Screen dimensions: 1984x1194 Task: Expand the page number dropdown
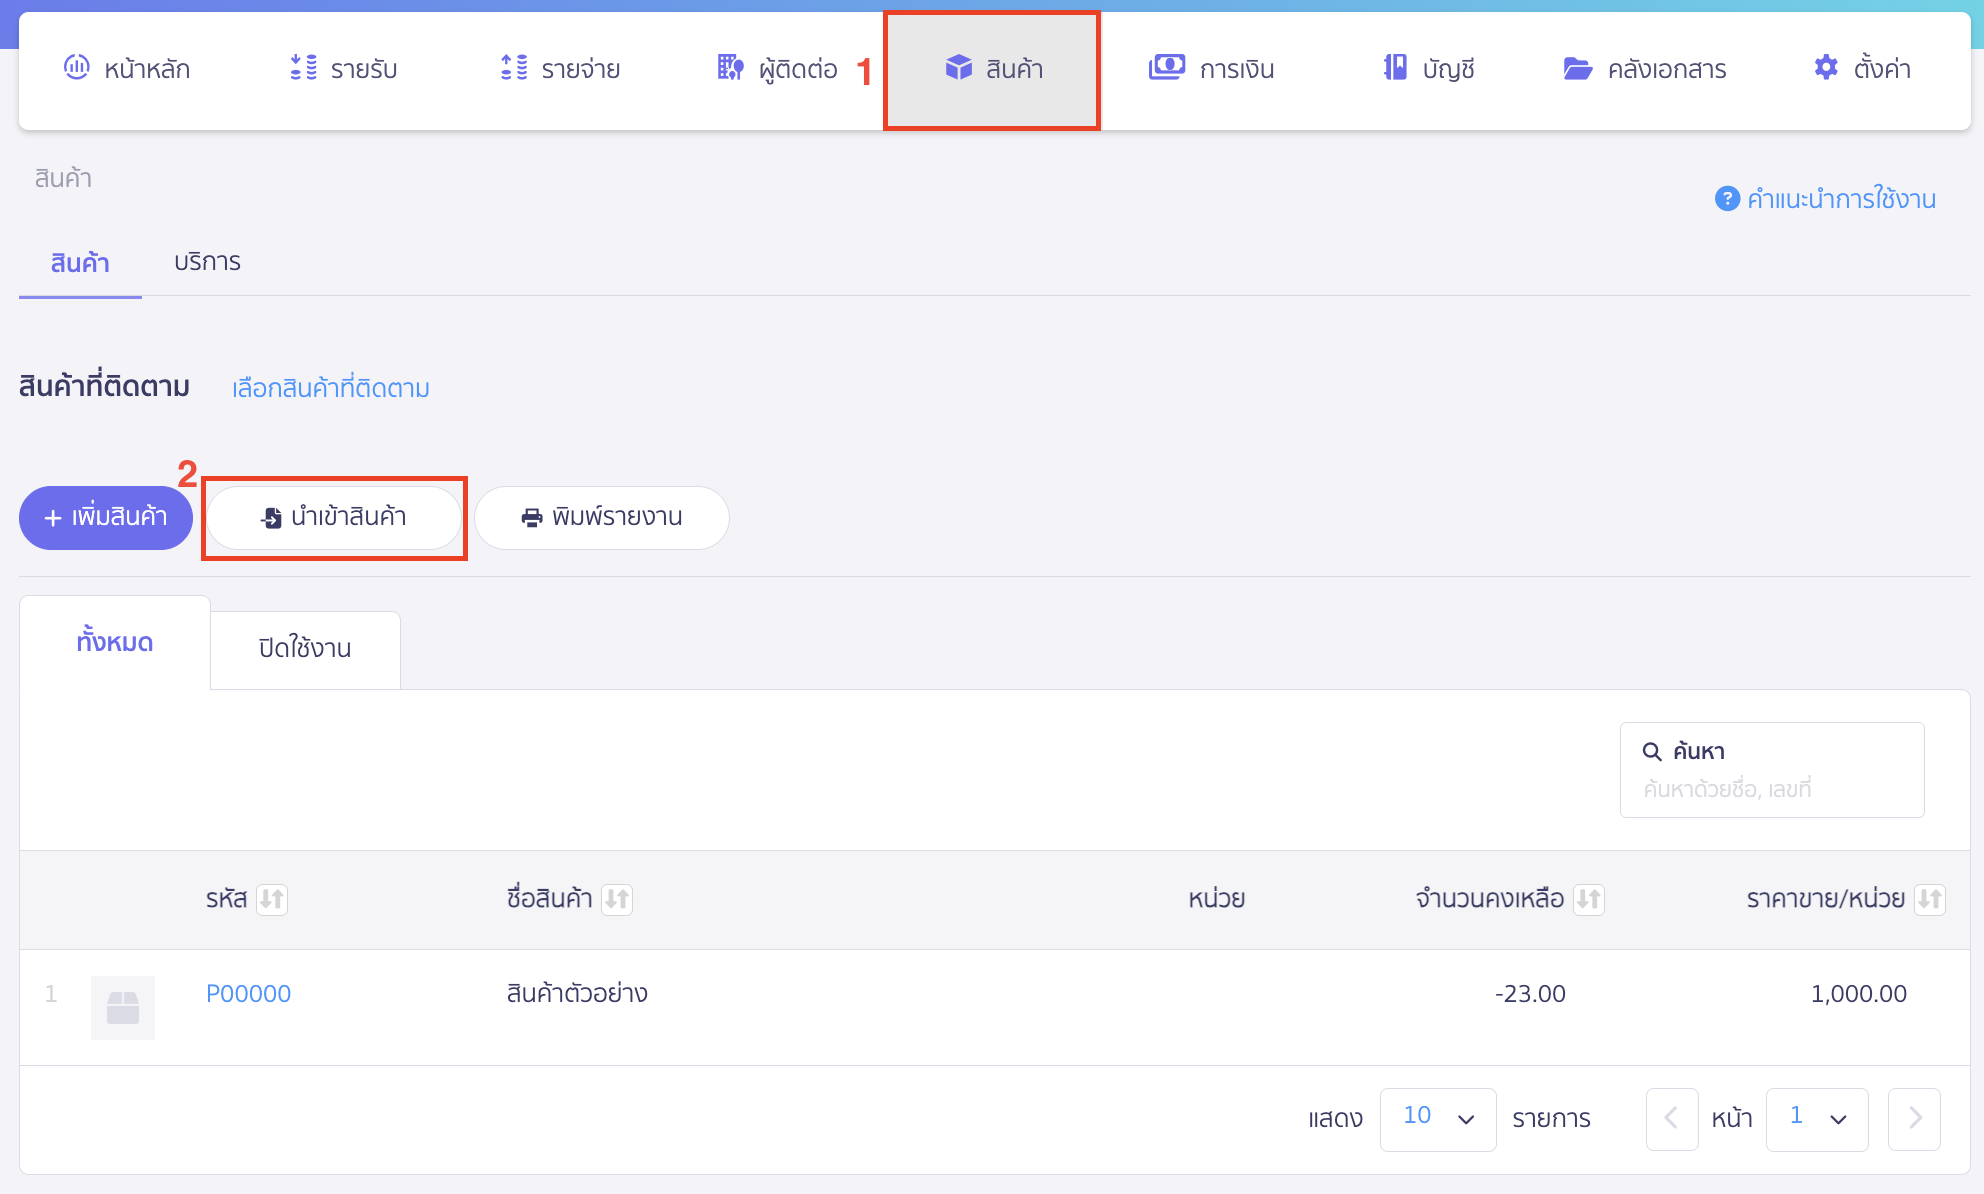[x=1816, y=1119]
